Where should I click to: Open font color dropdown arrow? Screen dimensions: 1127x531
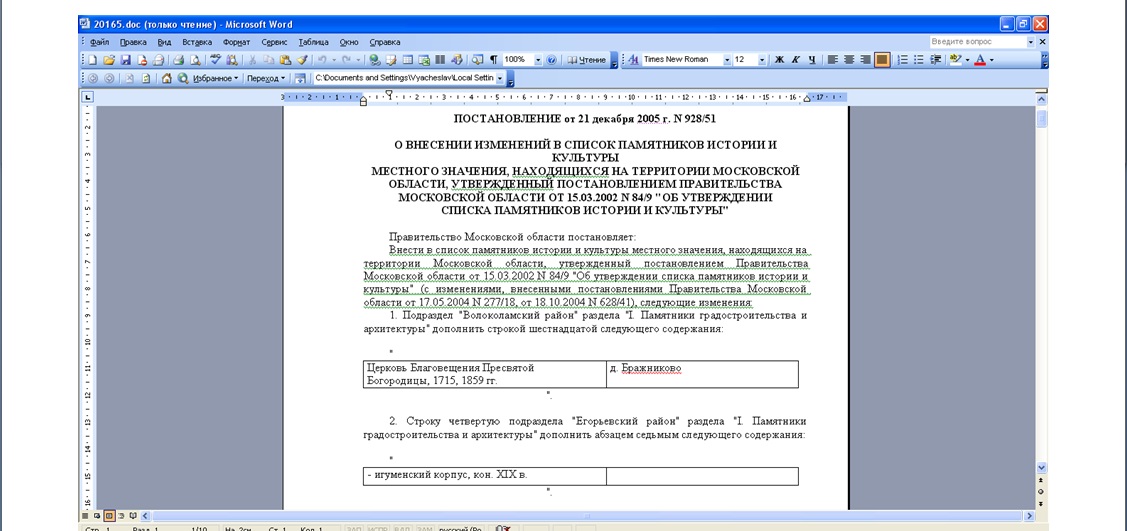pos(992,60)
